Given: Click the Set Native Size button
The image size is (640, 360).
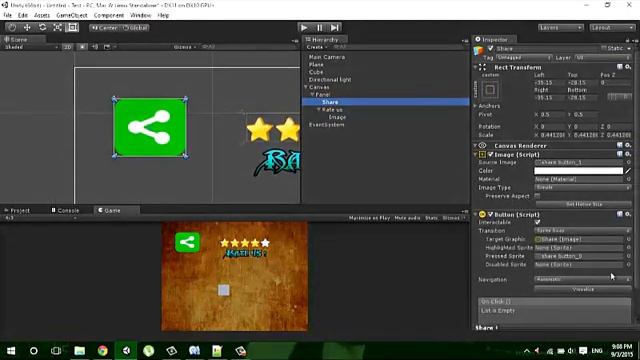Looking at the screenshot, I should pyautogui.click(x=583, y=204).
